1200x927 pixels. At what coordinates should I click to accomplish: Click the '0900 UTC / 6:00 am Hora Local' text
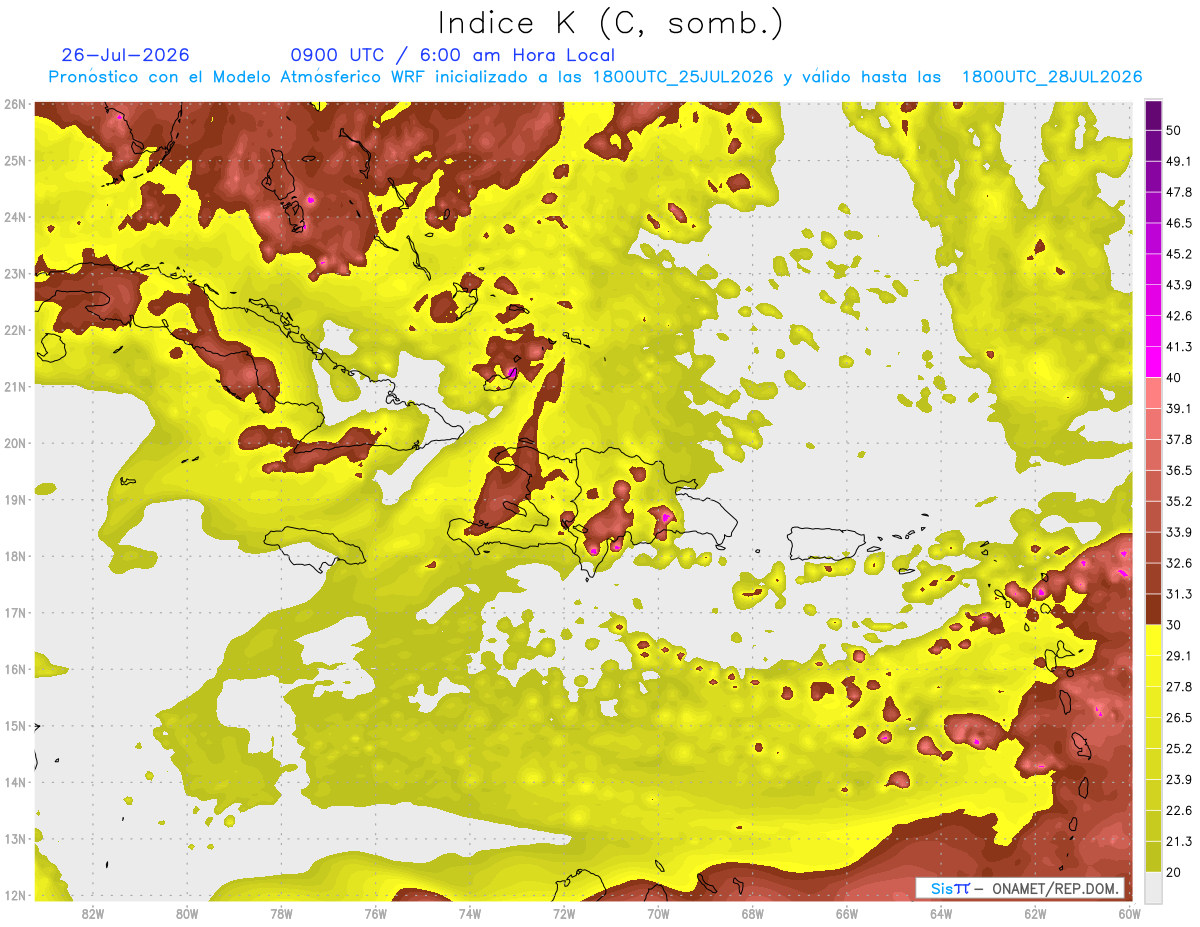[x=452, y=55]
